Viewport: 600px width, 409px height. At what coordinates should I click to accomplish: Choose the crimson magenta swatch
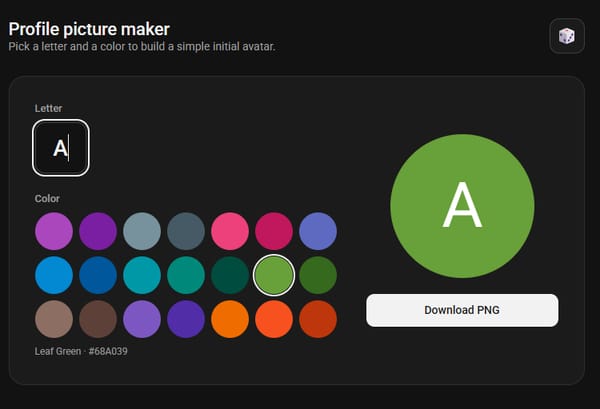[x=274, y=231]
